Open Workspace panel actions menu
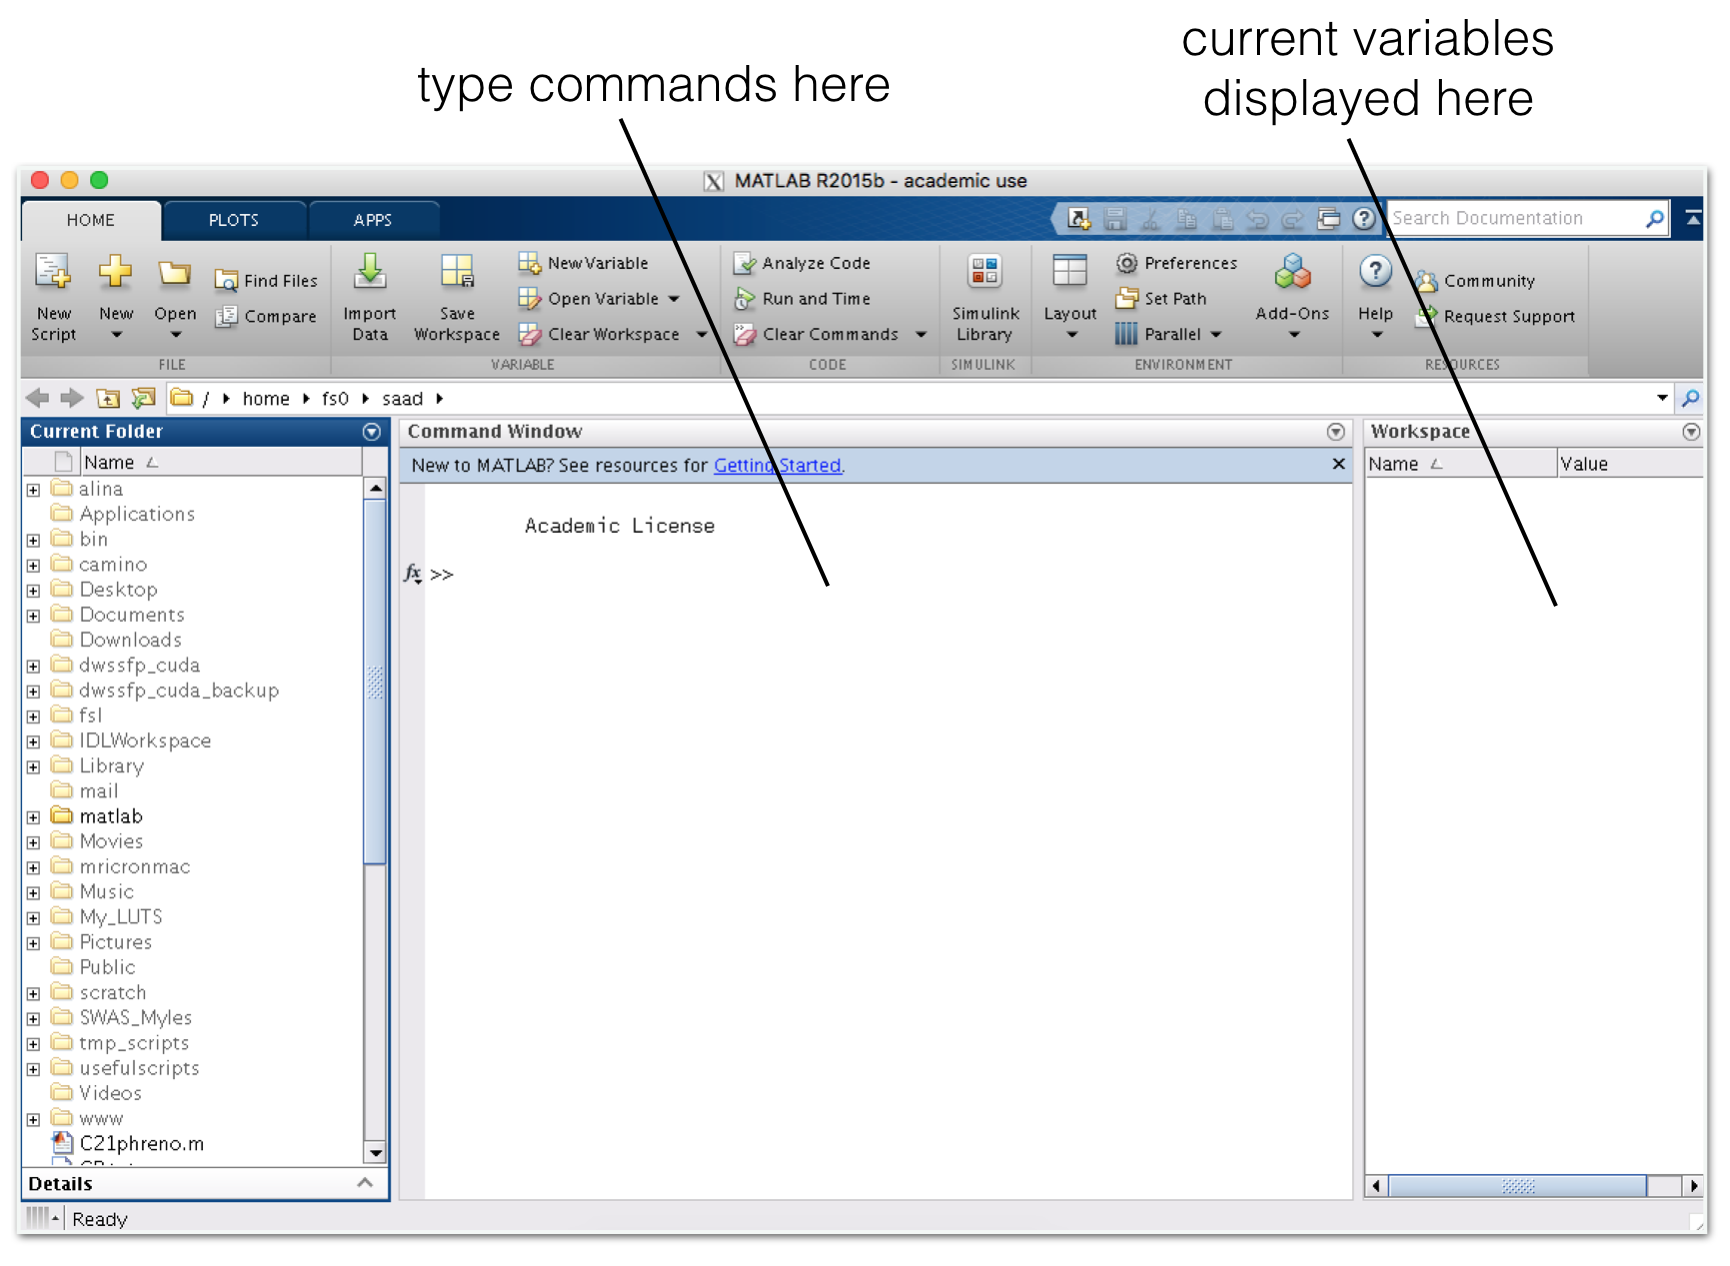 pos(1691,432)
